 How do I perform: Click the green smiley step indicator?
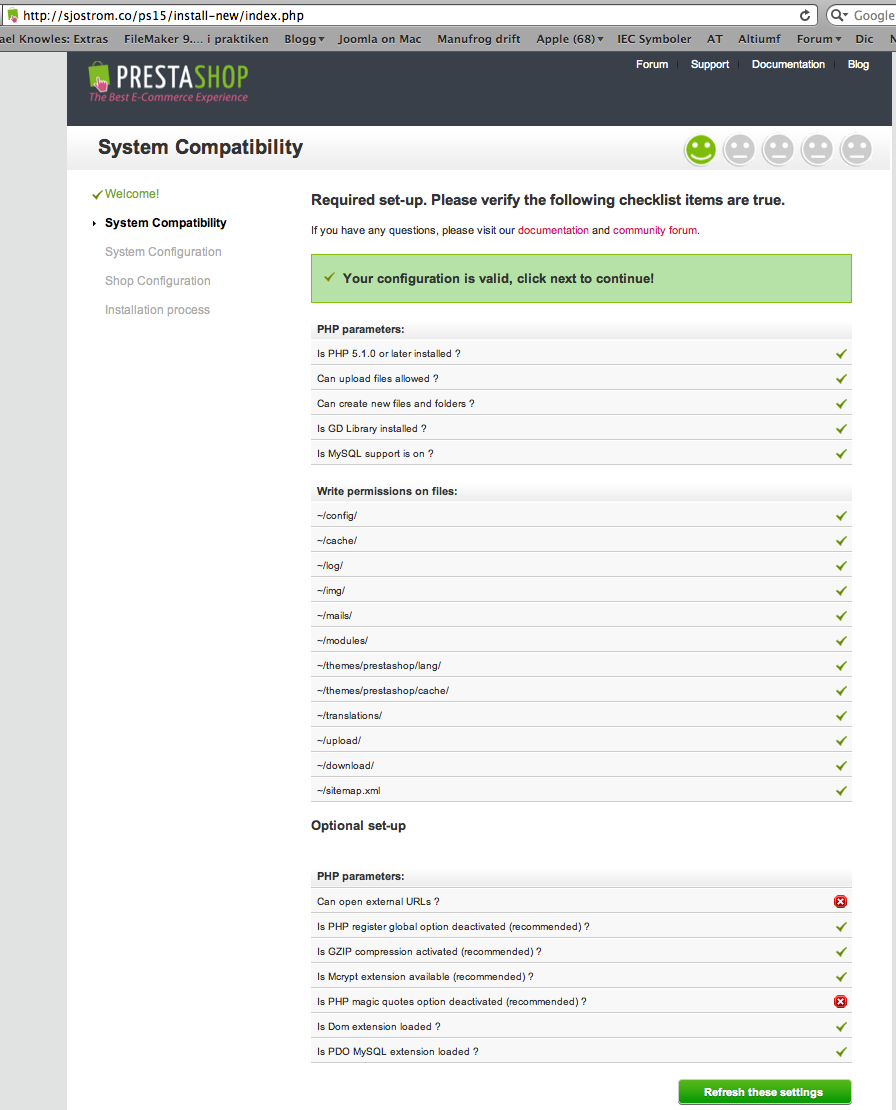click(701, 150)
